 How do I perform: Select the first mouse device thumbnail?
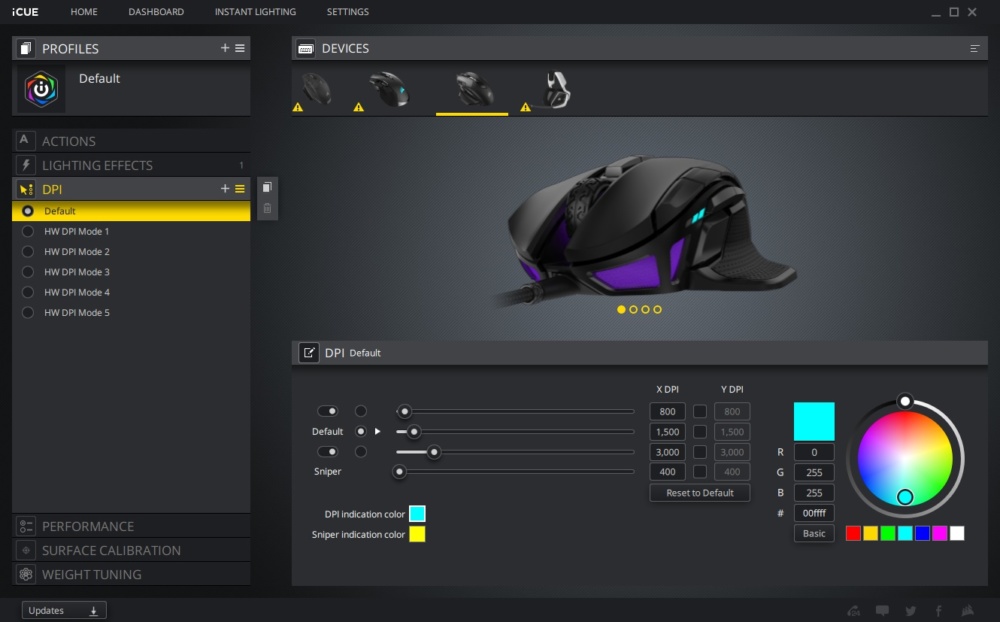coord(316,89)
